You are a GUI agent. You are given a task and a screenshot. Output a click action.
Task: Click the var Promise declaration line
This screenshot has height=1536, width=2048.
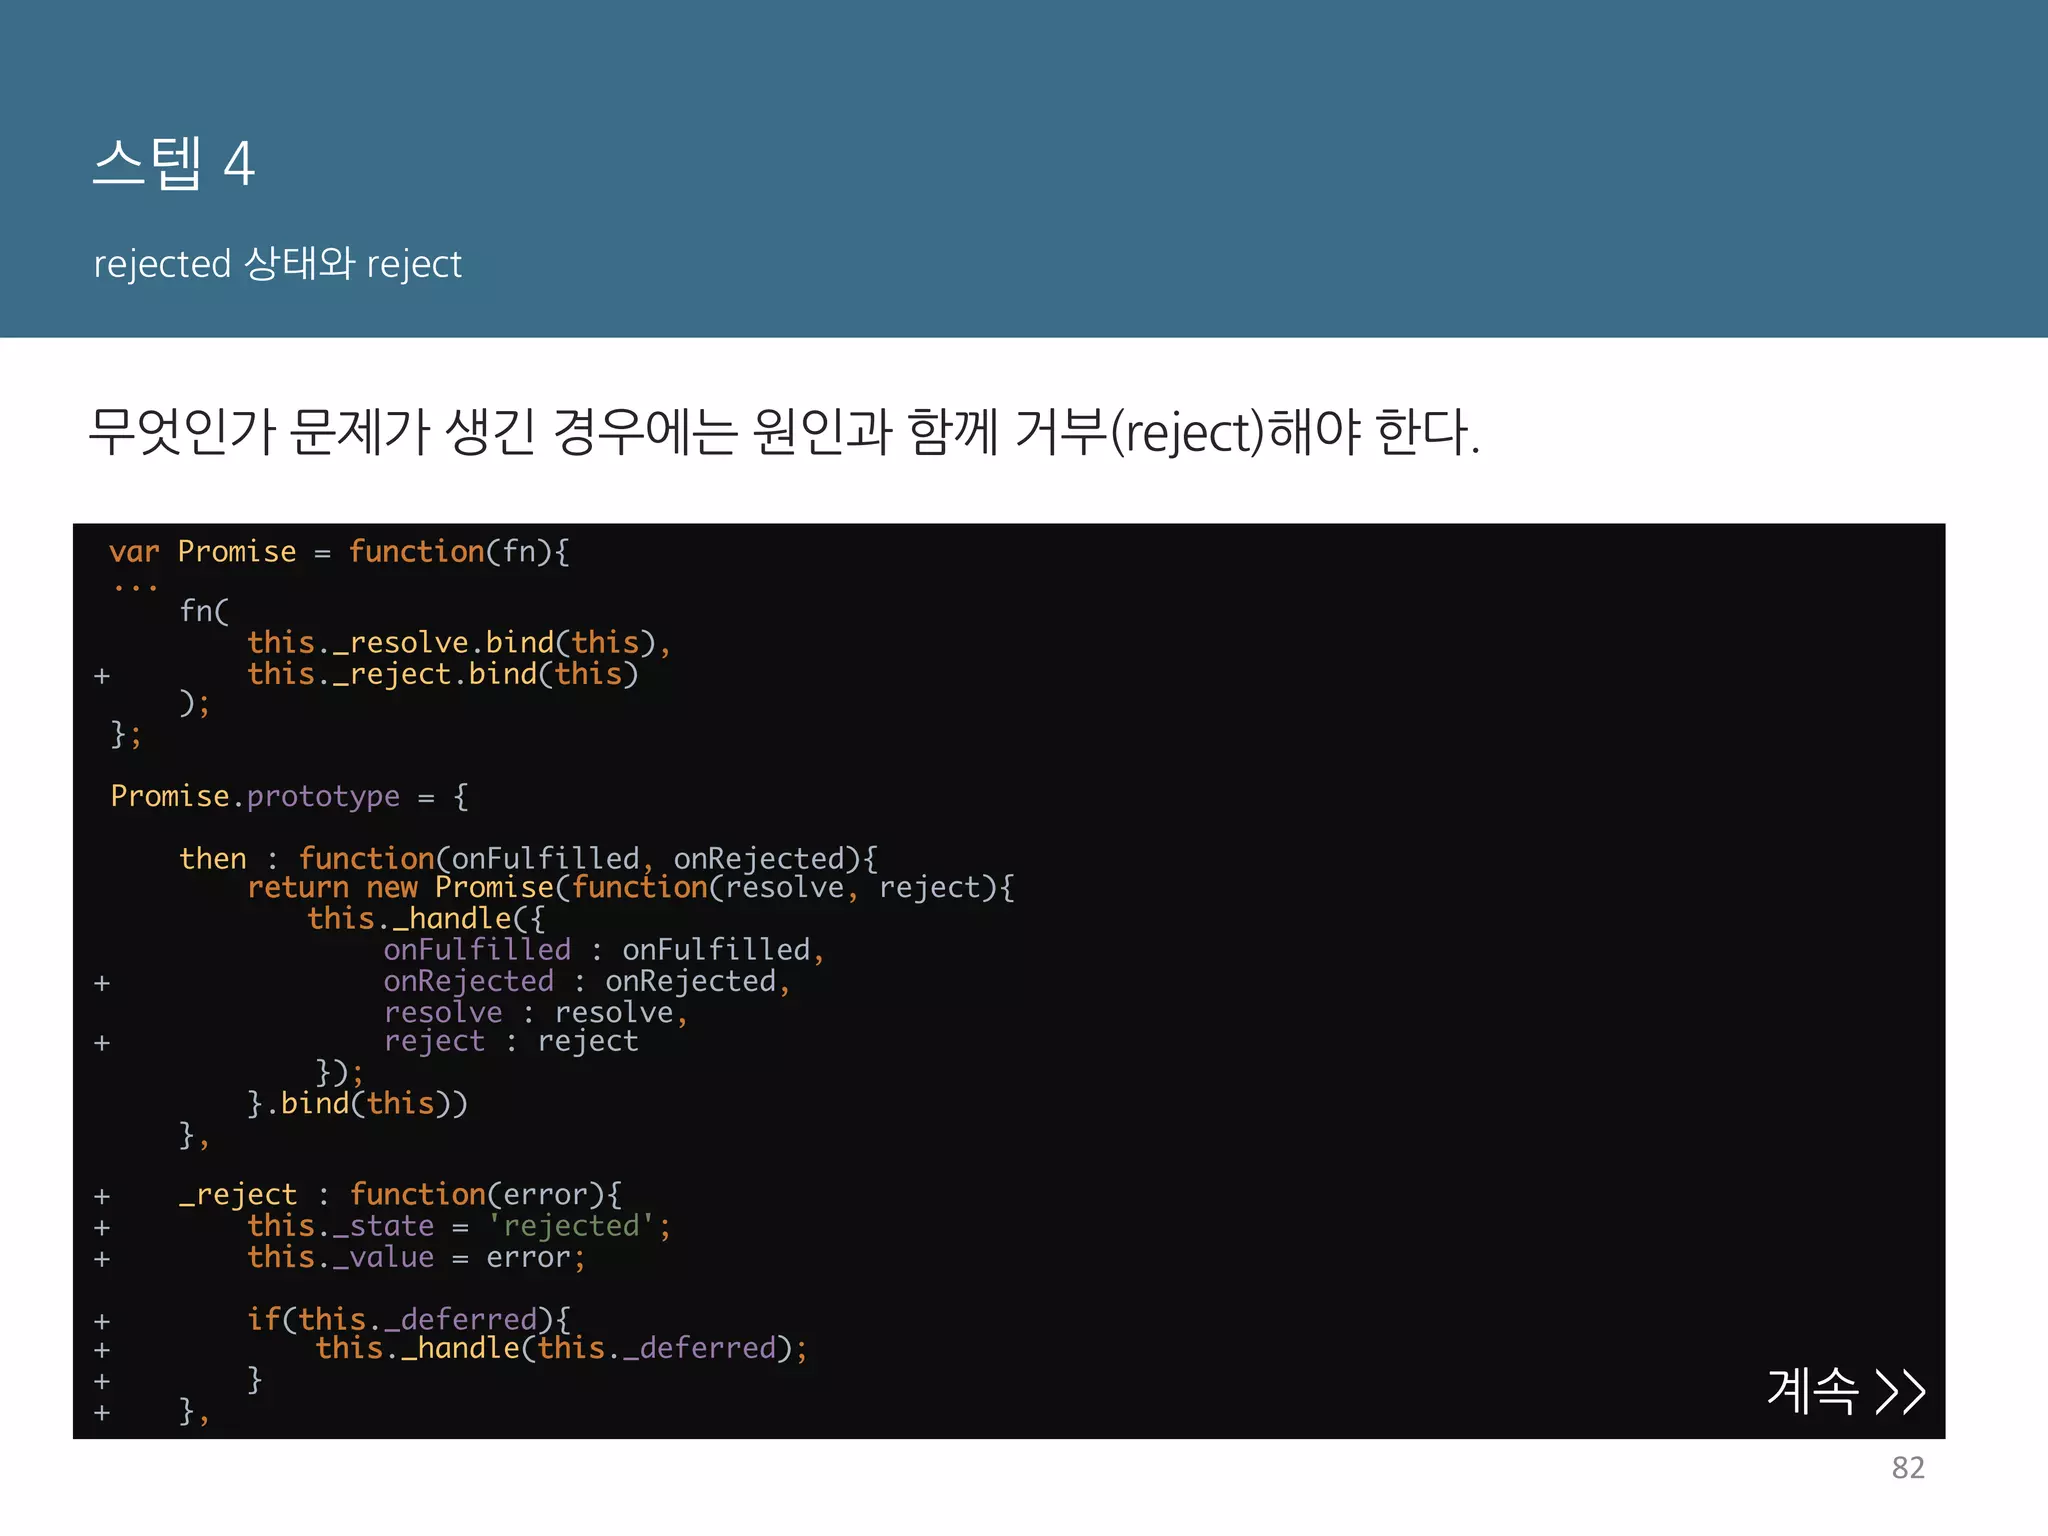click(x=339, y=552)
